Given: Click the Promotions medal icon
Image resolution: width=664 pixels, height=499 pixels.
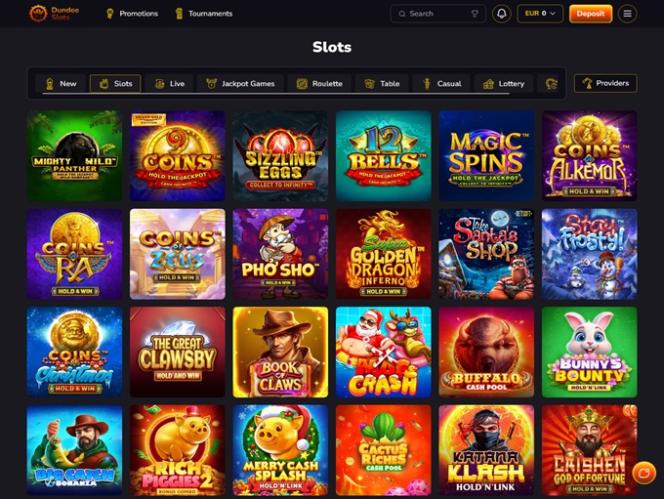Looking at the screenshot, I should pos(110,14).
